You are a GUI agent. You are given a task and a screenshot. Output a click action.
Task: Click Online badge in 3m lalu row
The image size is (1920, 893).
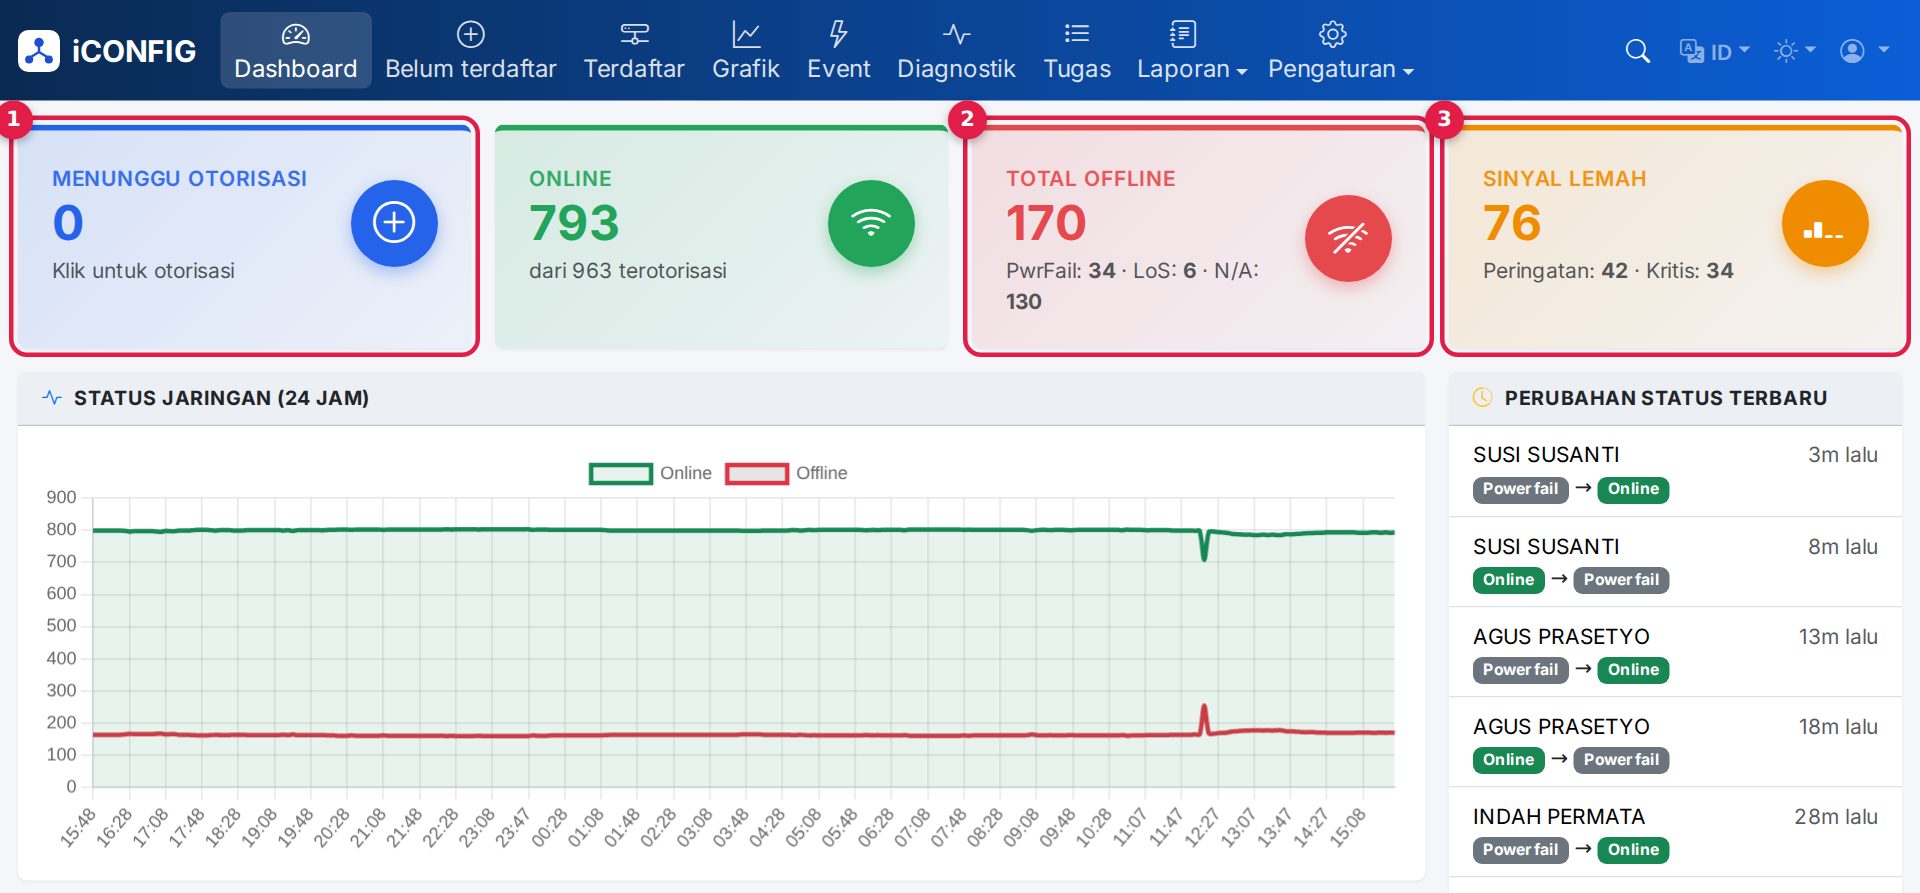pos(1633,489)
